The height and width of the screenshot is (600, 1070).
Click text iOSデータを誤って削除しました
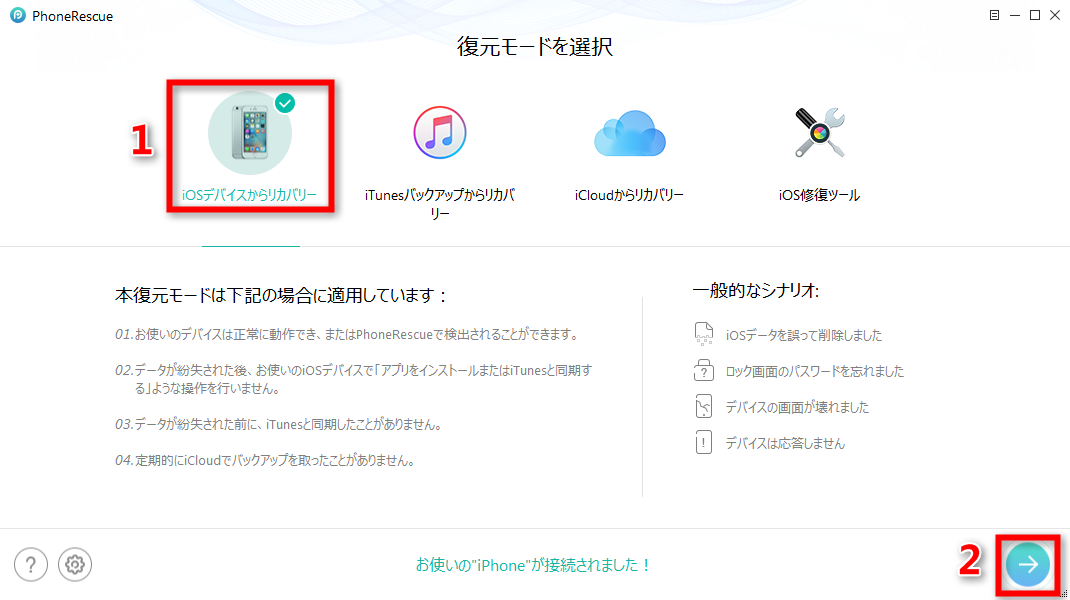803,335
